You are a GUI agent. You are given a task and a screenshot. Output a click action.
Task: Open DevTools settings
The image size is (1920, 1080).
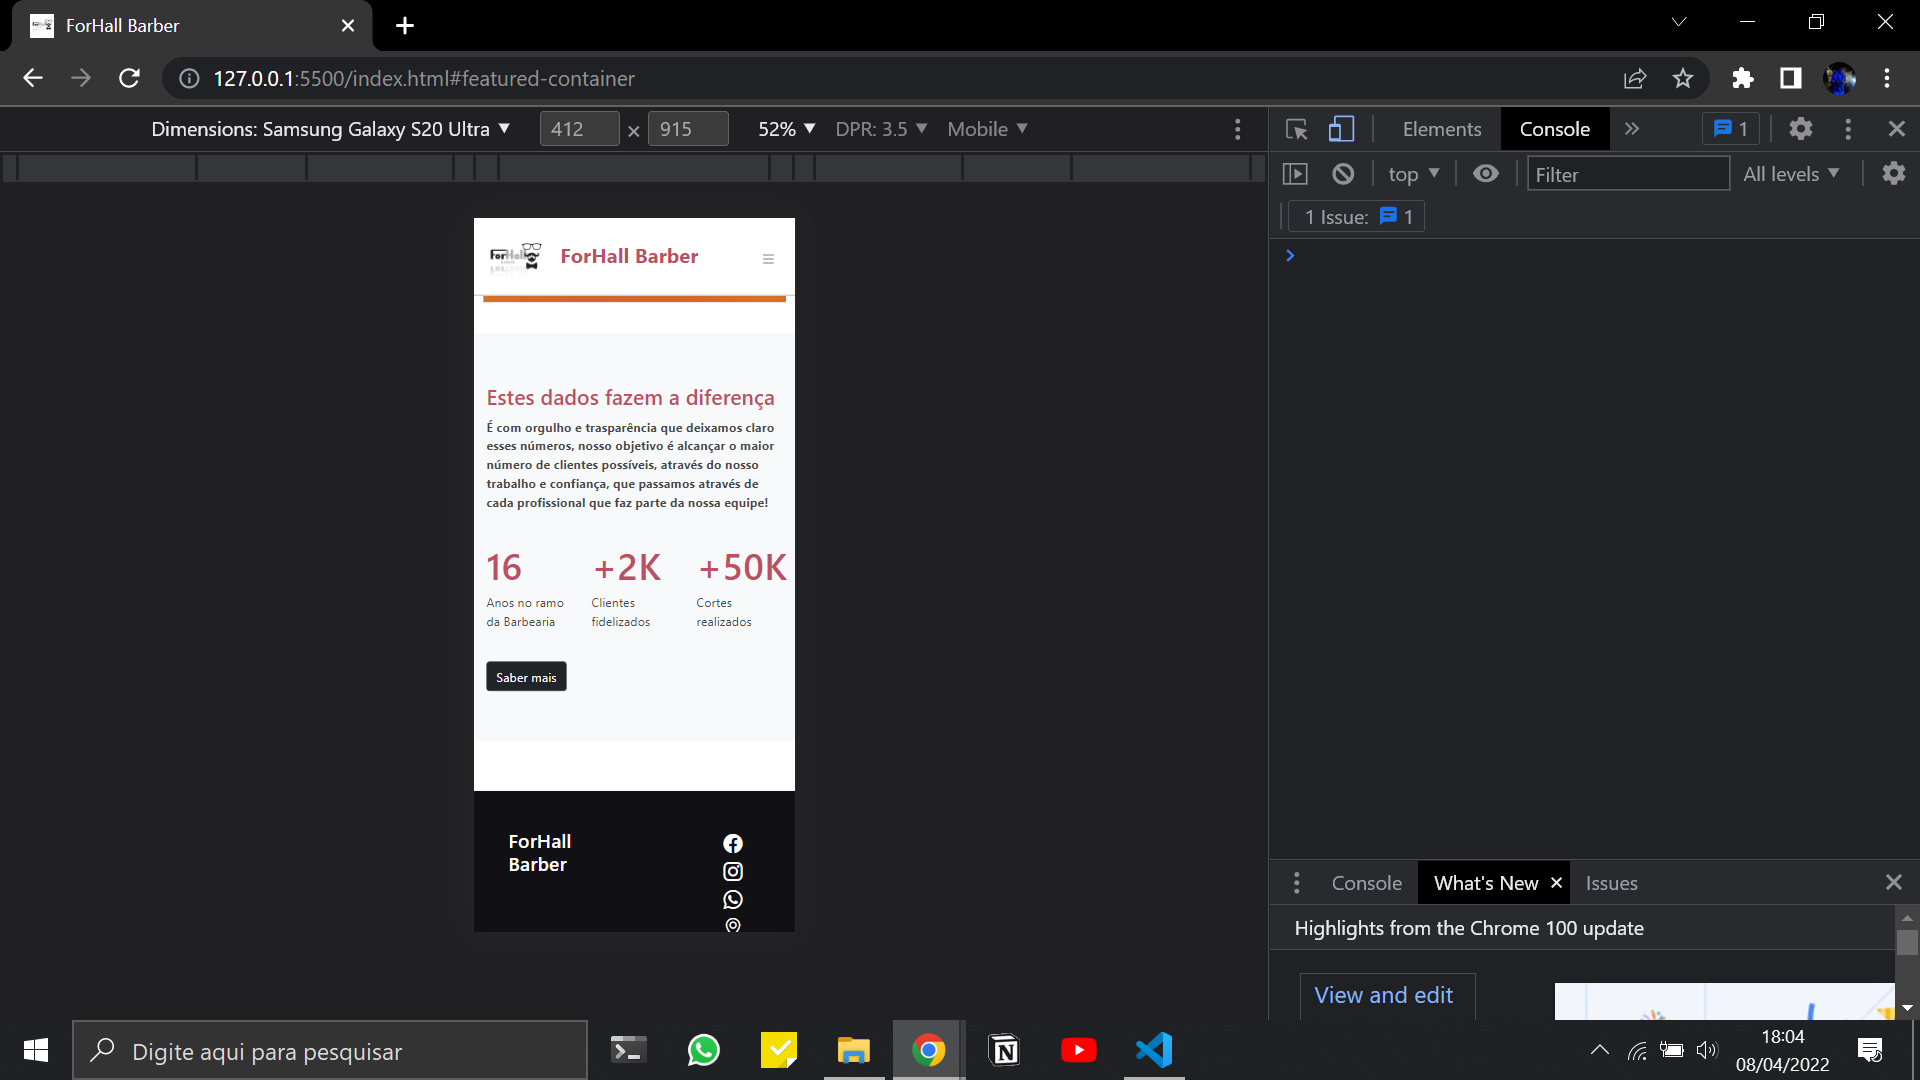coord(1800,128)
